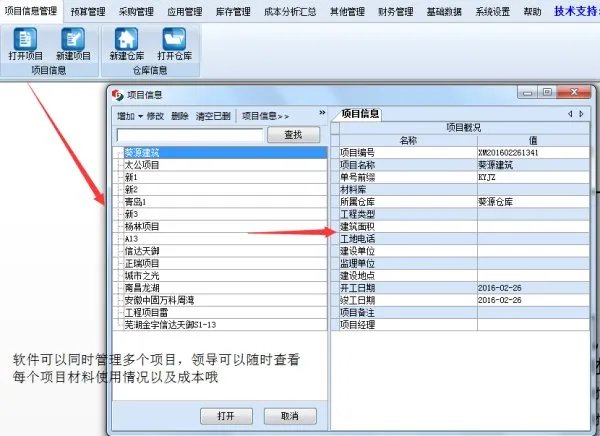
Task: Click 项目信息>> toolbar item
Action: pos(265,116)
